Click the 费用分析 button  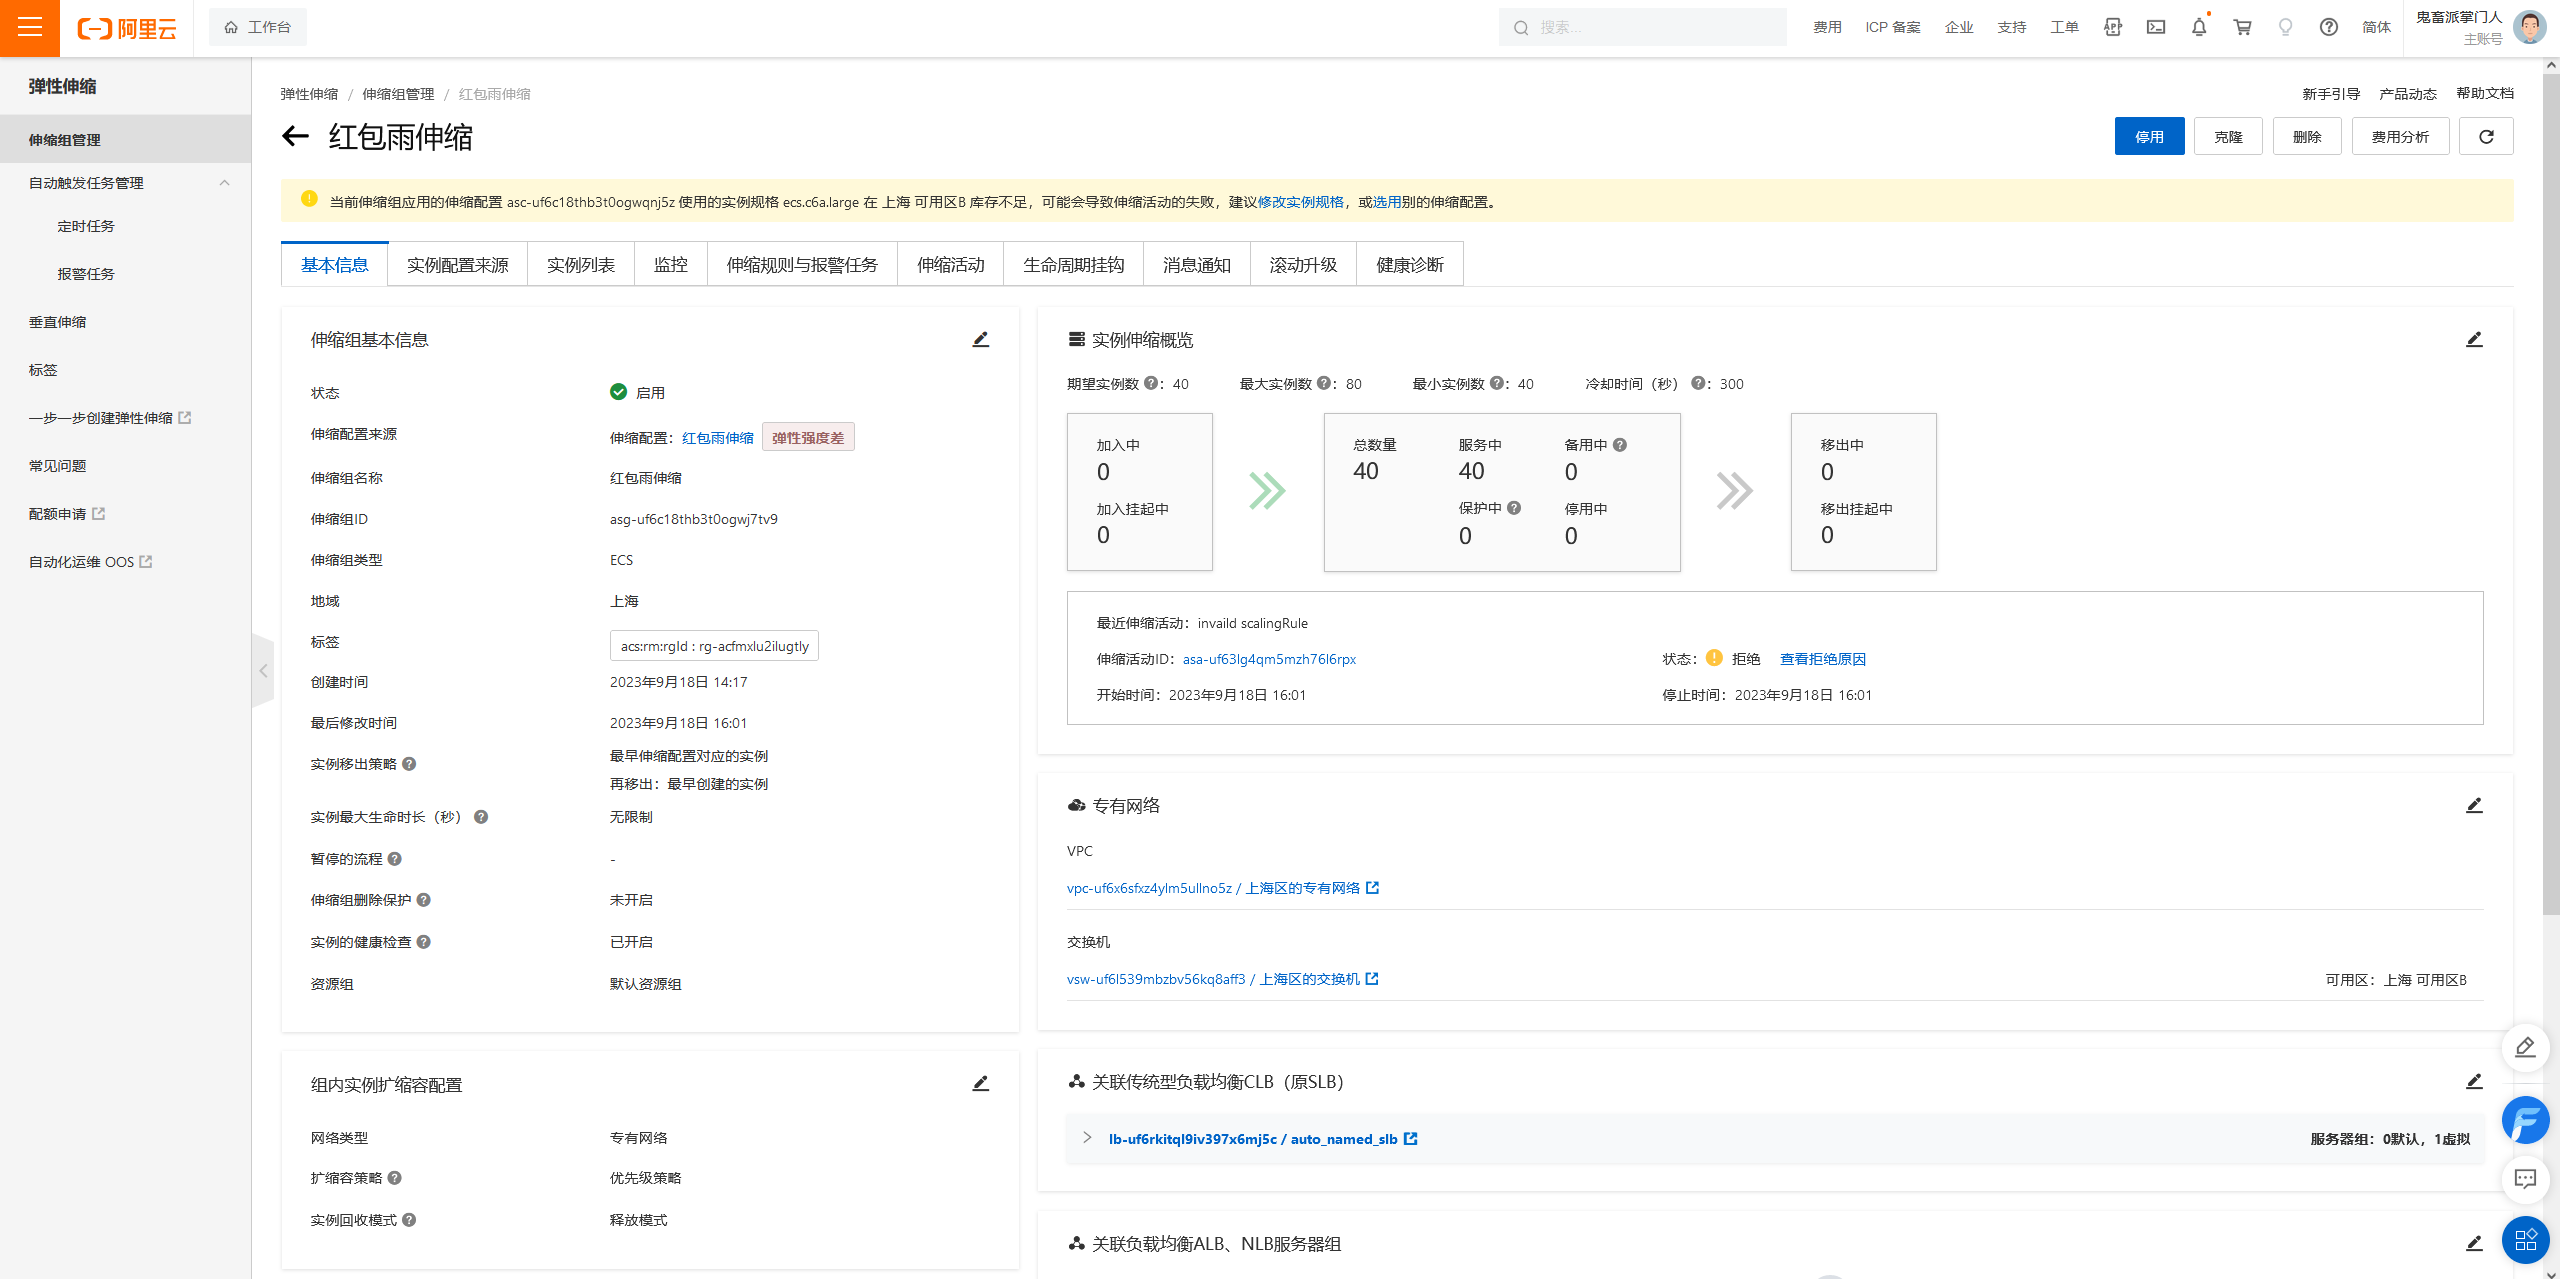coord(2400,136)
